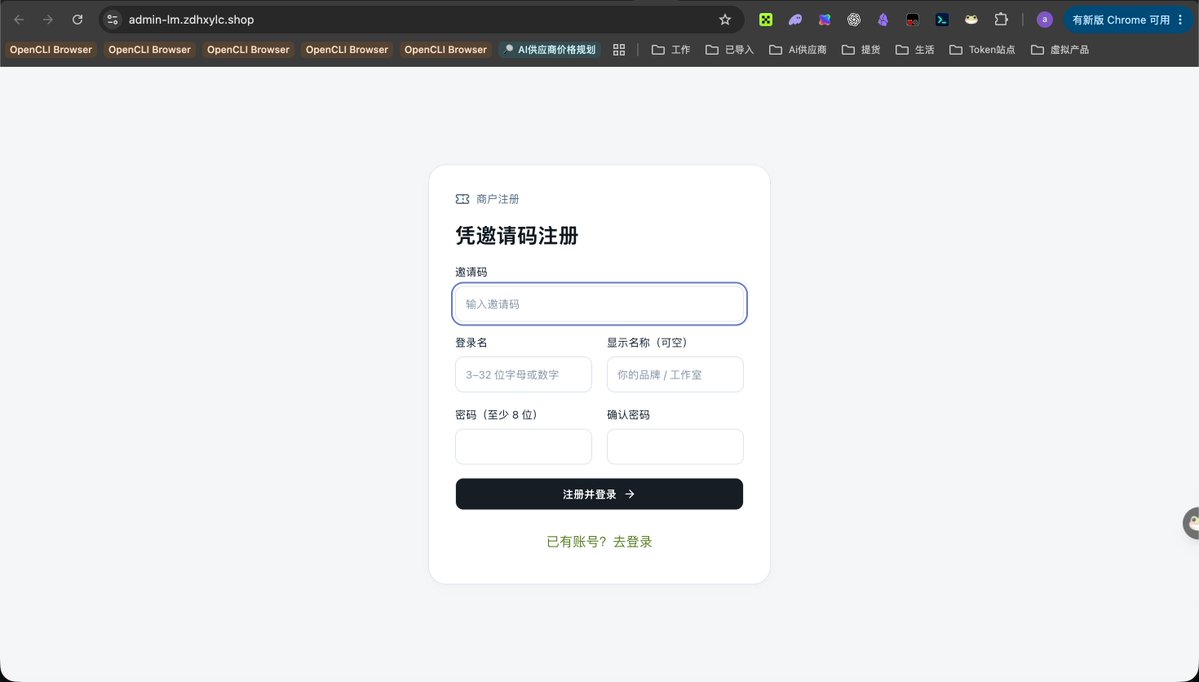
Task: Open the 提货 bookmark folder
Action: click(861, 50)
